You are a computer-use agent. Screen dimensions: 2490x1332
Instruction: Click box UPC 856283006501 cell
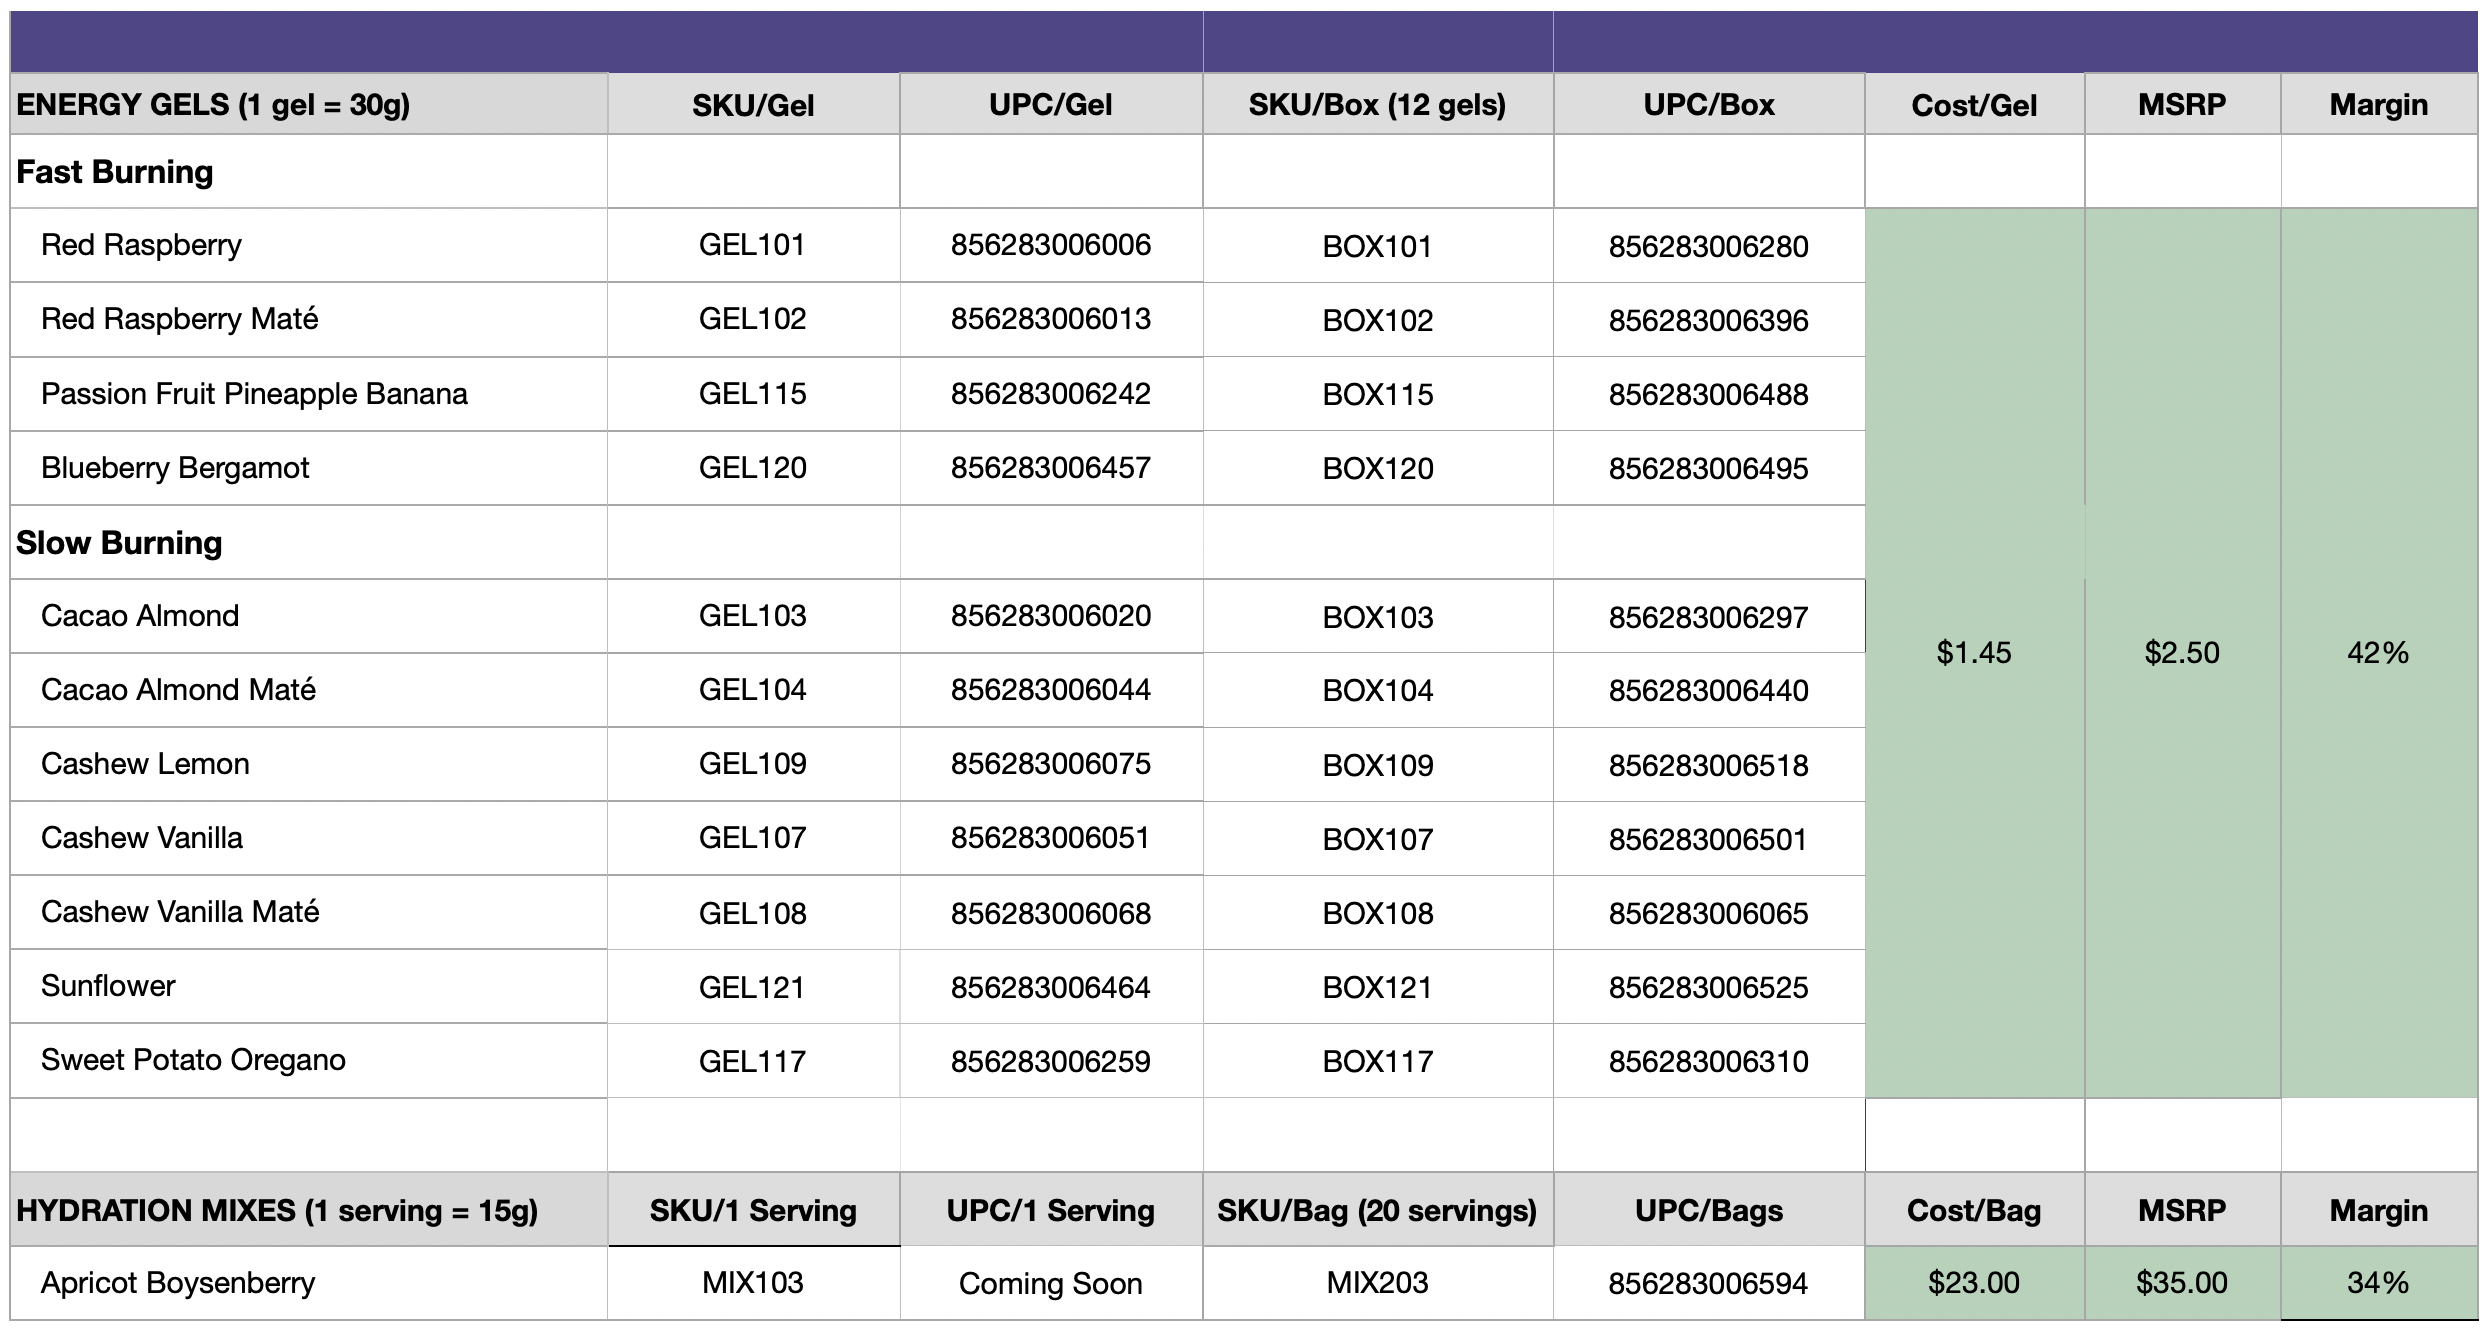click(1707, 839)
